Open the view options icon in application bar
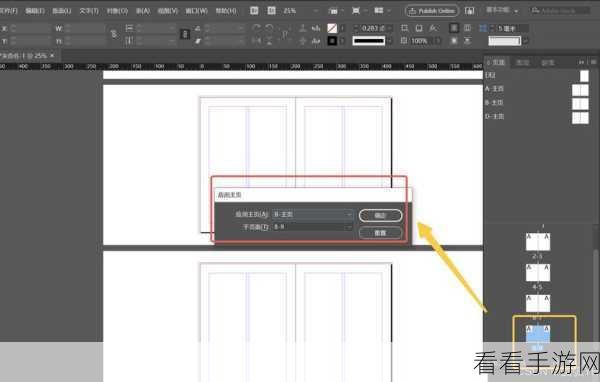 333,11
